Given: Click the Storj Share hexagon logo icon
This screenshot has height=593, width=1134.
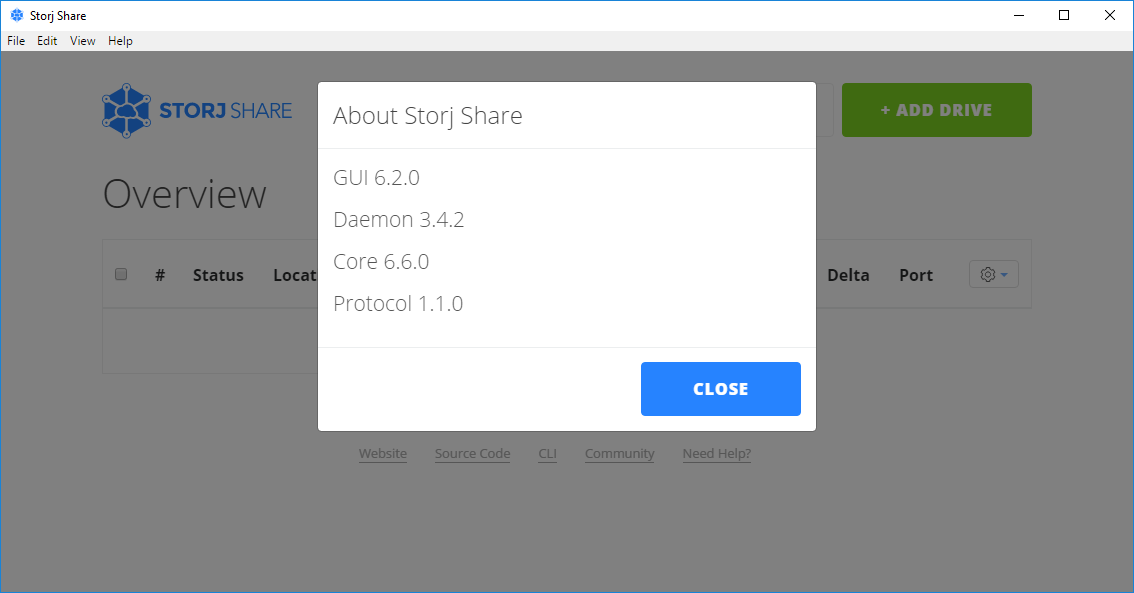Looking at the screenshot, I should click(x=126, y=110).
